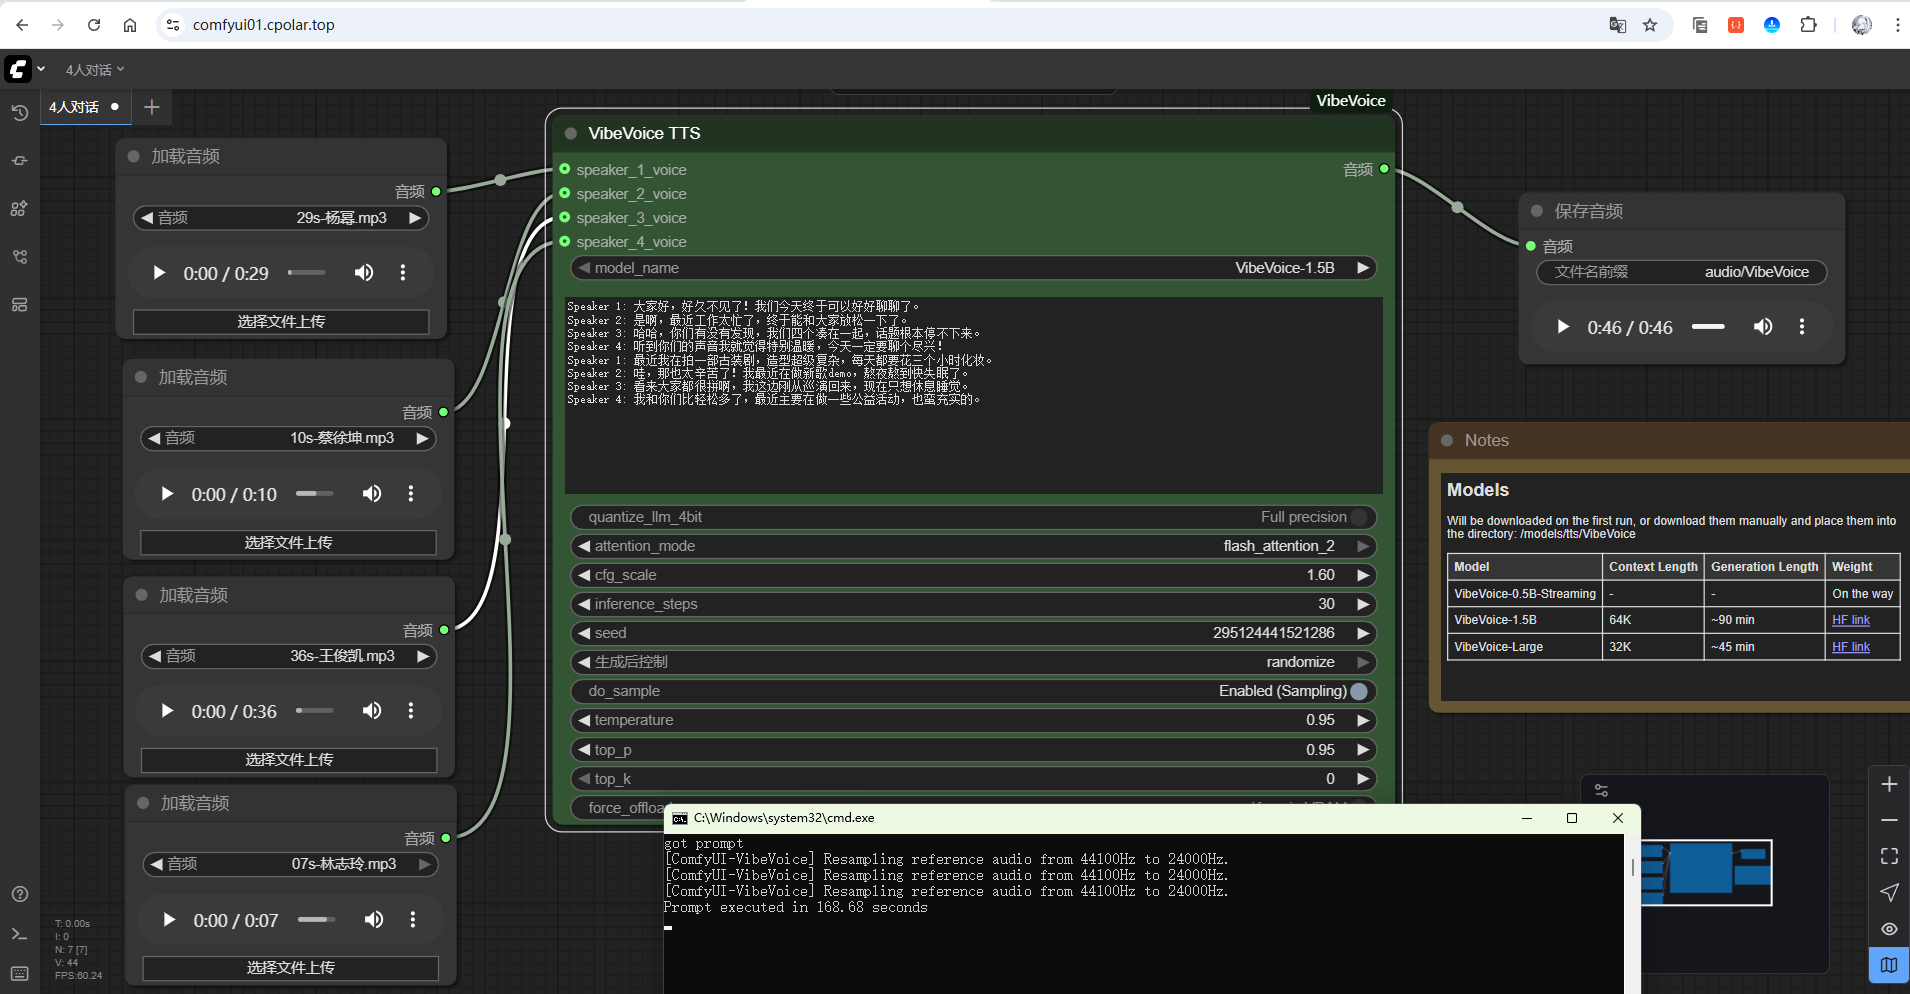
Task: Zoom out on canvas with minus icon
Action: point(1889,820)
